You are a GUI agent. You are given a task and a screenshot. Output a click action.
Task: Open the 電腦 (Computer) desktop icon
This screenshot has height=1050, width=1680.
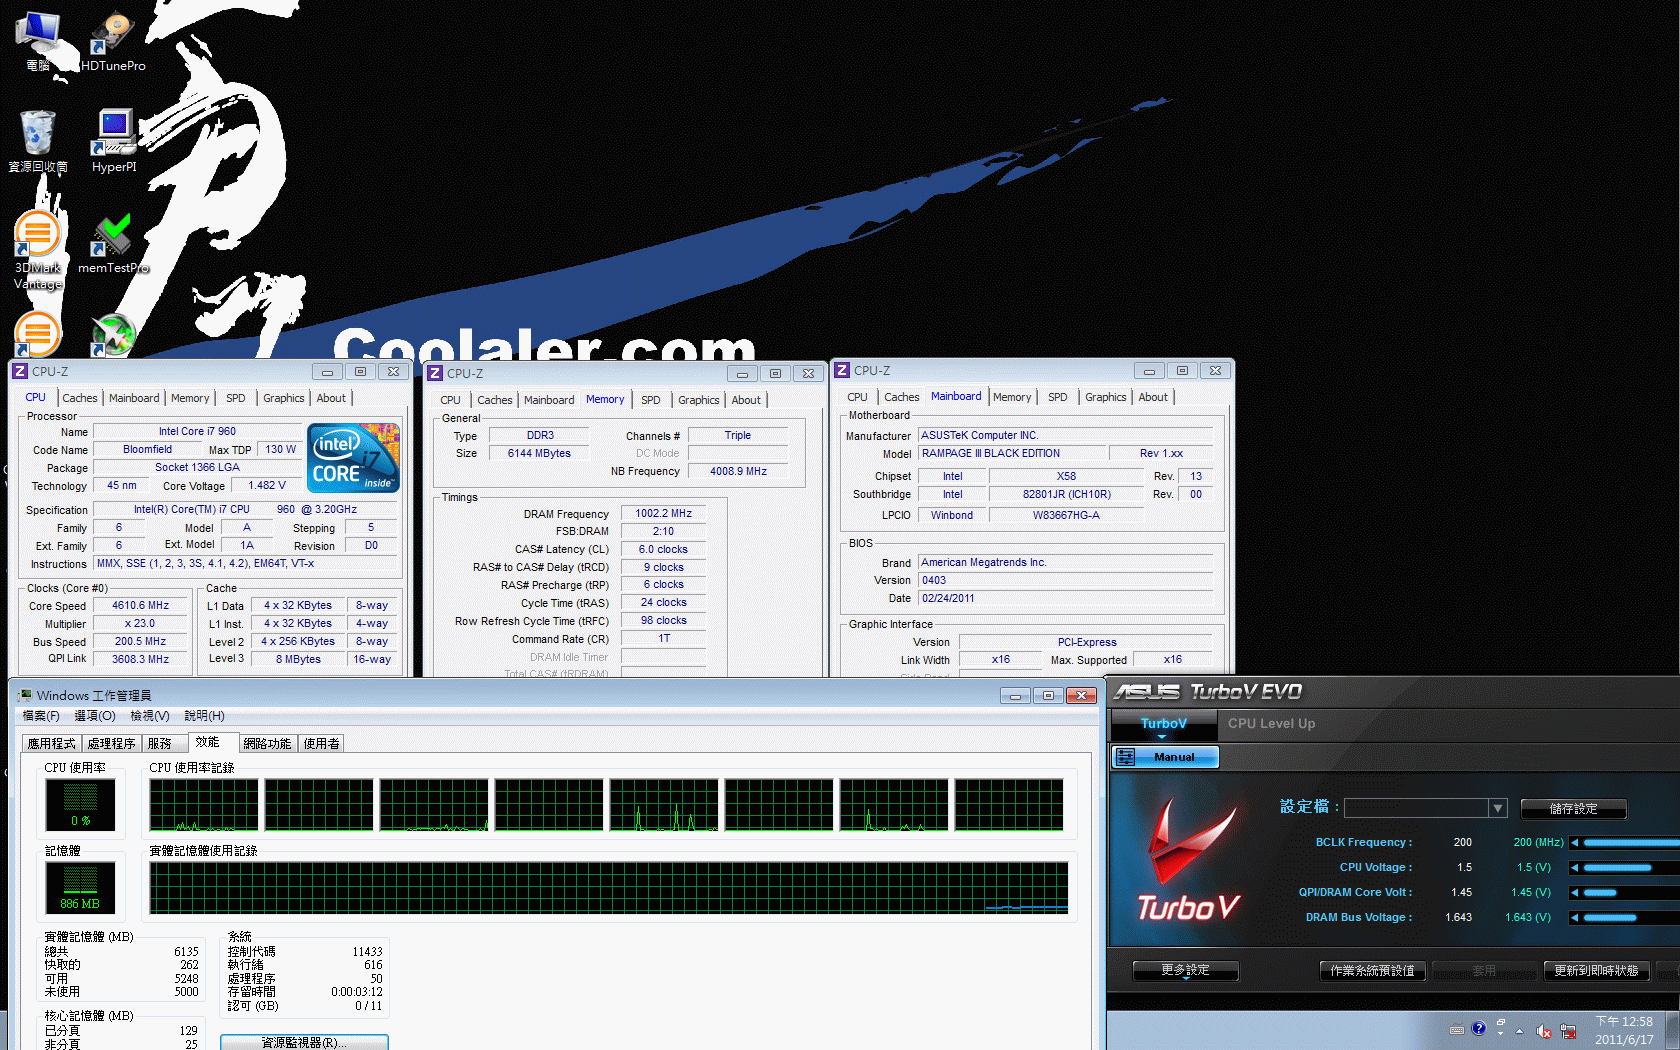(x=38, y=40)
